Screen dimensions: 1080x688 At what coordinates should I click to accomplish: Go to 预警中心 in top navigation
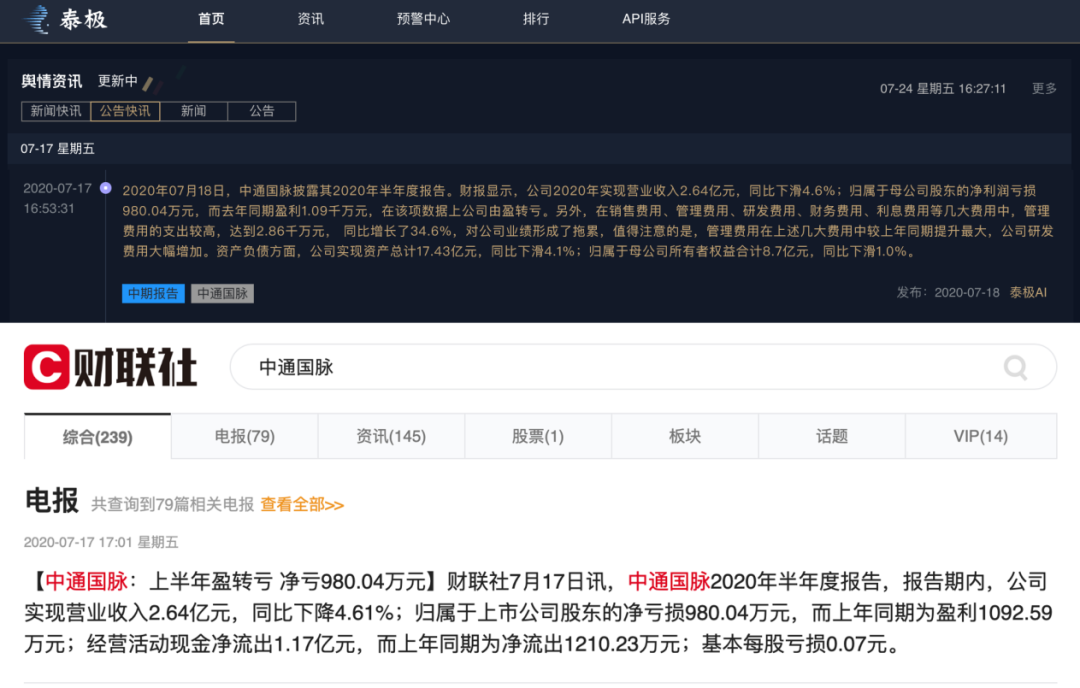423,19
